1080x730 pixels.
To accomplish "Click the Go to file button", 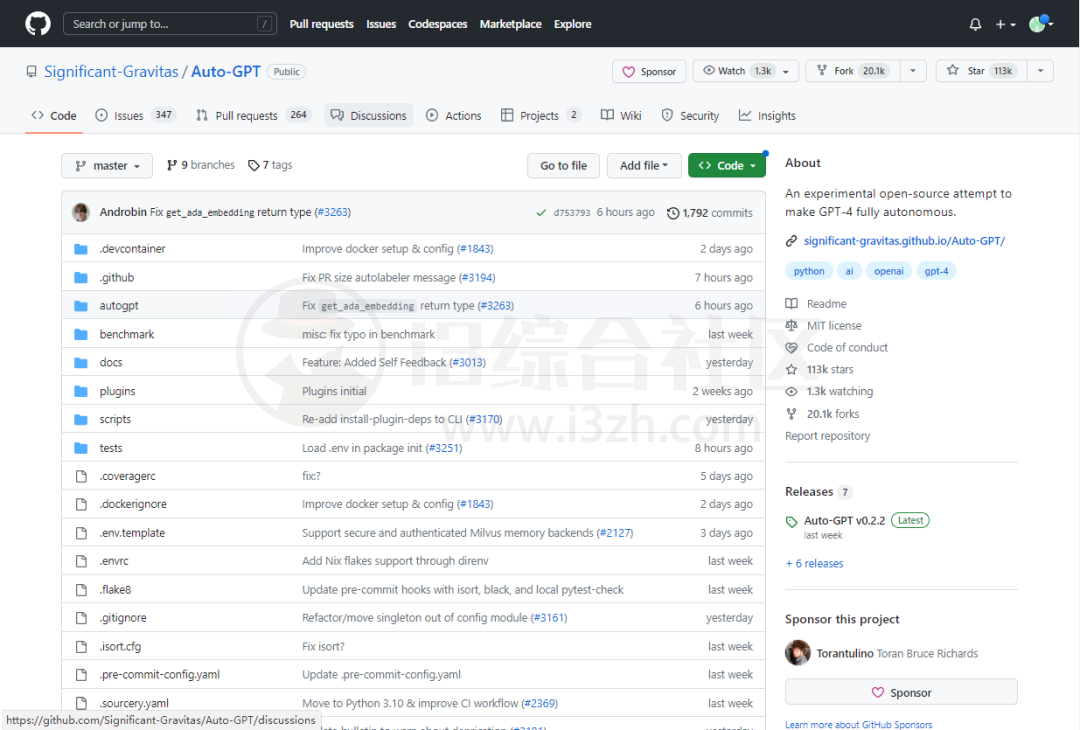I will tap(563, 165).
